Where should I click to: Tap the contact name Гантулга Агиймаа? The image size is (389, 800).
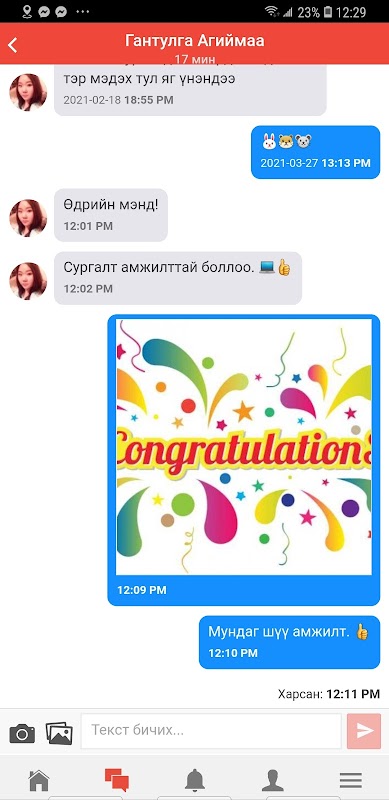pos(194,41)
